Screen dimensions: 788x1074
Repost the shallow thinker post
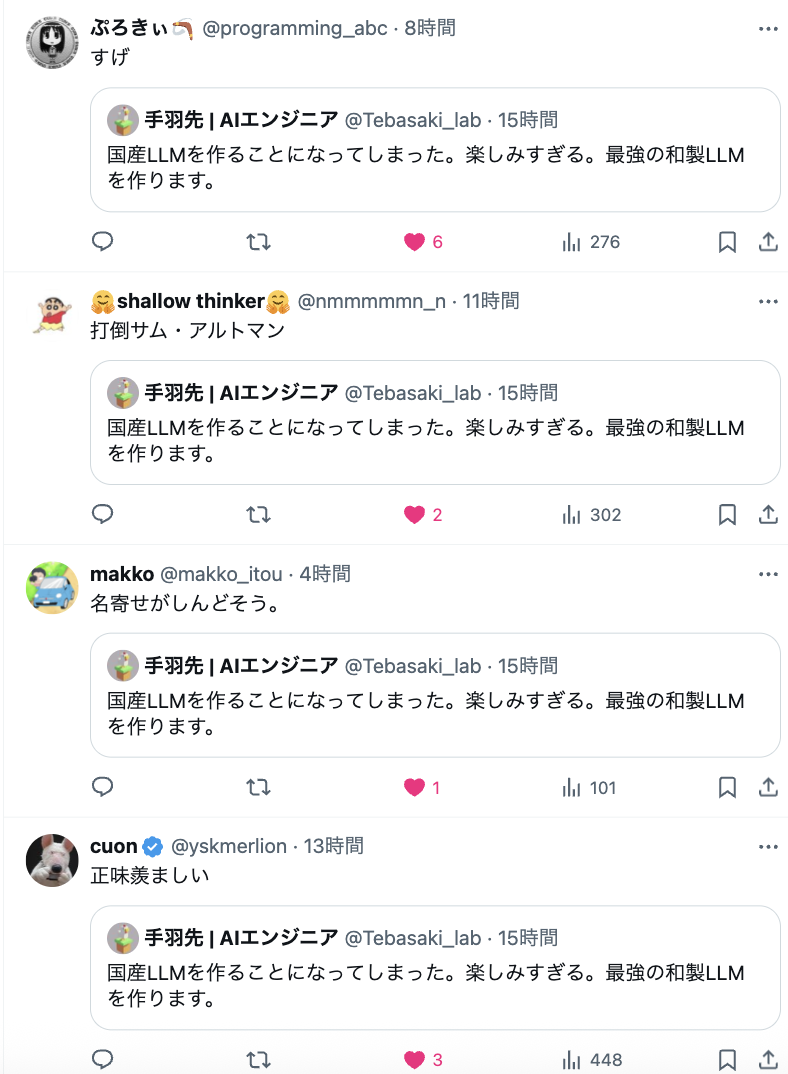coord(258,515)
